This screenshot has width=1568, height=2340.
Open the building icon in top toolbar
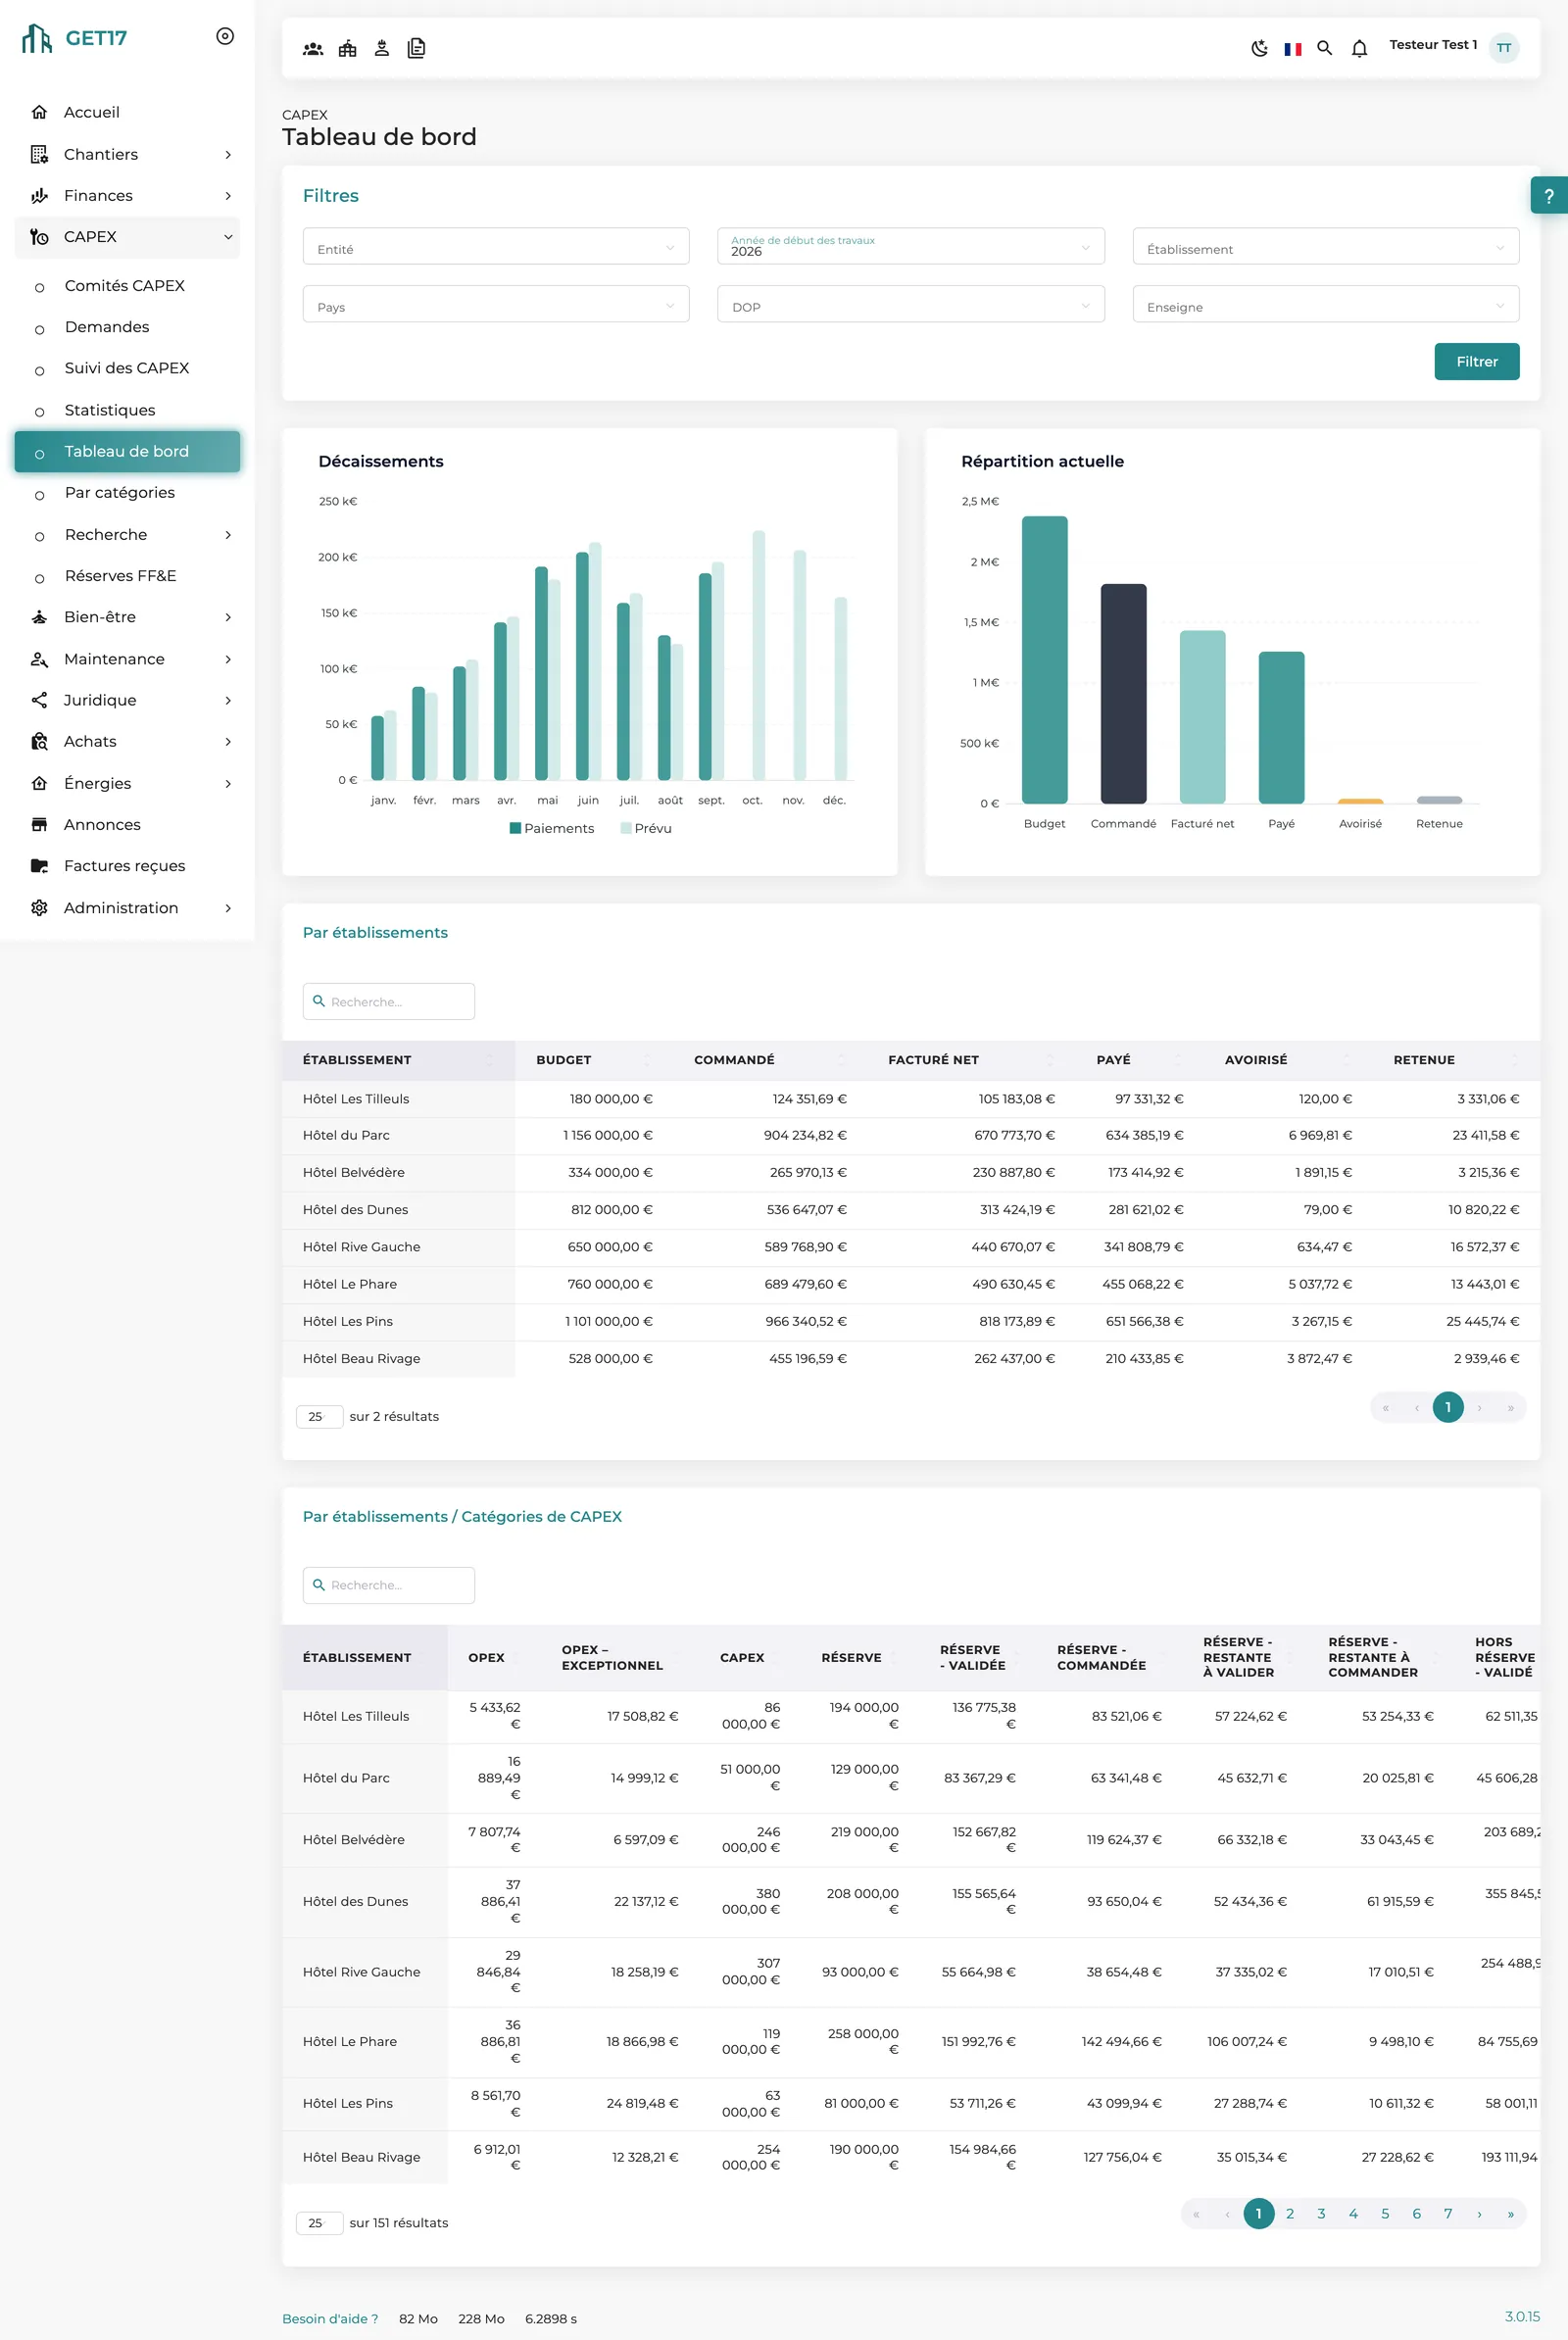coord(347,48)
